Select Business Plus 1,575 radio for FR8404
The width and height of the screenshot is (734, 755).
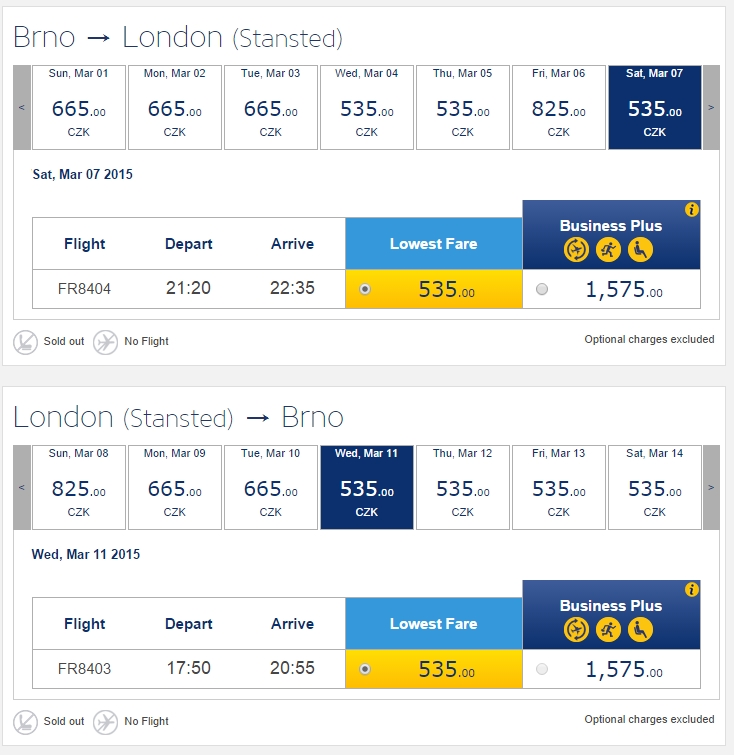(542, 289)
